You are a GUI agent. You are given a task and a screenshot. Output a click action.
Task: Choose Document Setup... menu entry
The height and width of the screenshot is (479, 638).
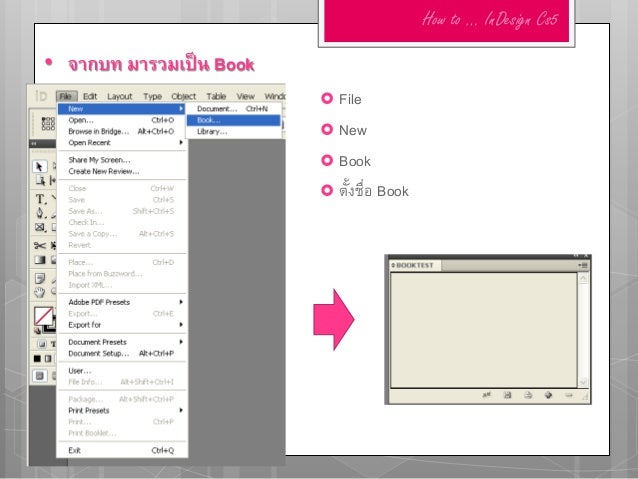[122, 353]
